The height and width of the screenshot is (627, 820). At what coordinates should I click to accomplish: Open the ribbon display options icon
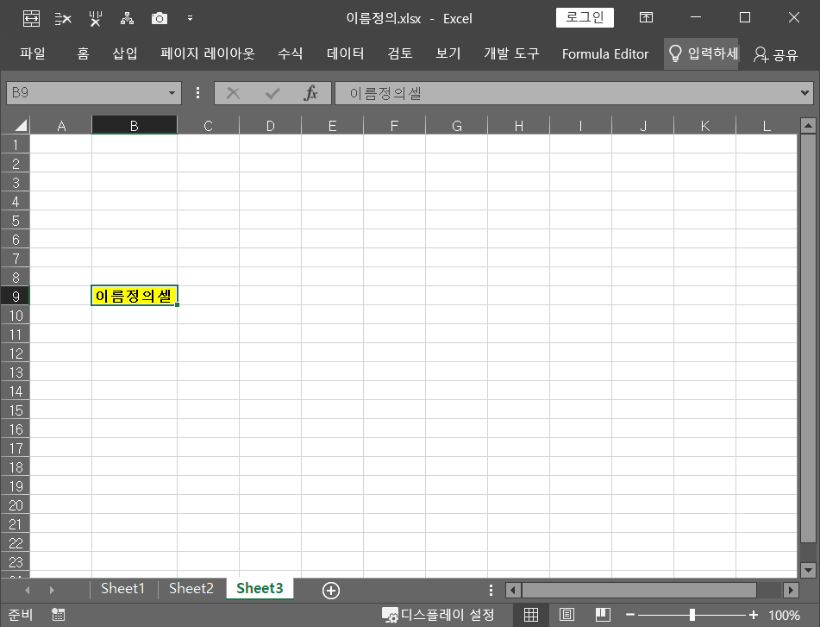click(x=646, y=18)
